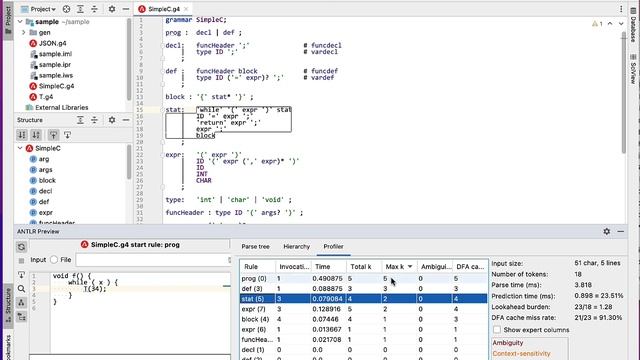Expand the gen folder

(23, 32)
